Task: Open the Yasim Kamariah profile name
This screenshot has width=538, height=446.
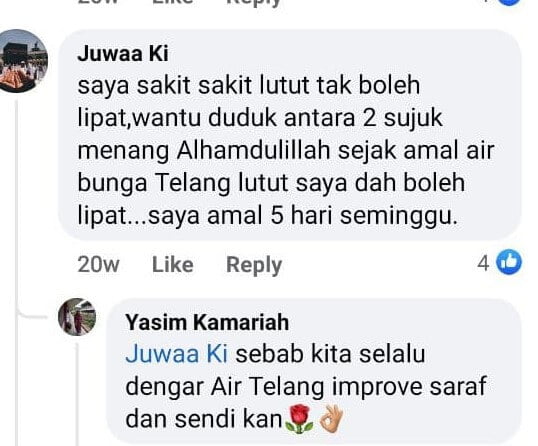Action: pyautogui.click(x=207, y=322)
